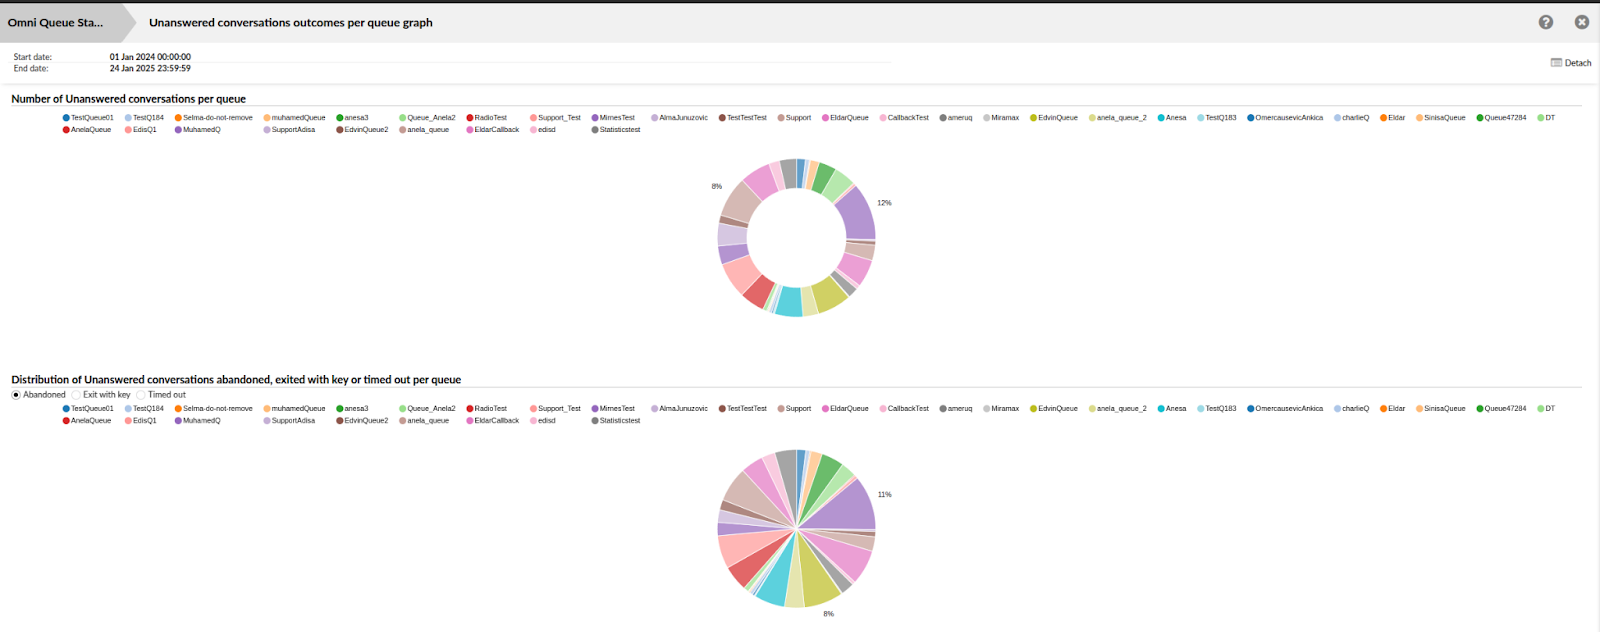Toggle EdisQ1 in the donut chart legend
Image resolution: width=1600 pixels, height=632 pixels.
[140, 130]
